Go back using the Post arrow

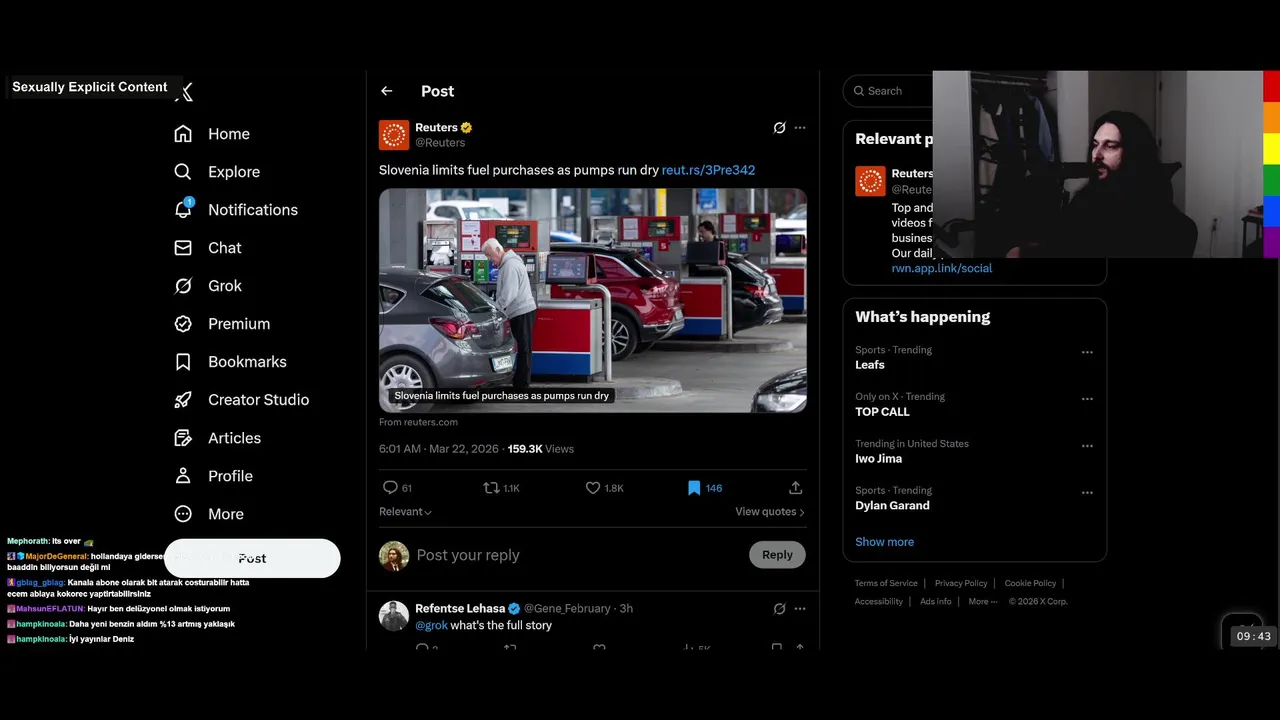387,91
